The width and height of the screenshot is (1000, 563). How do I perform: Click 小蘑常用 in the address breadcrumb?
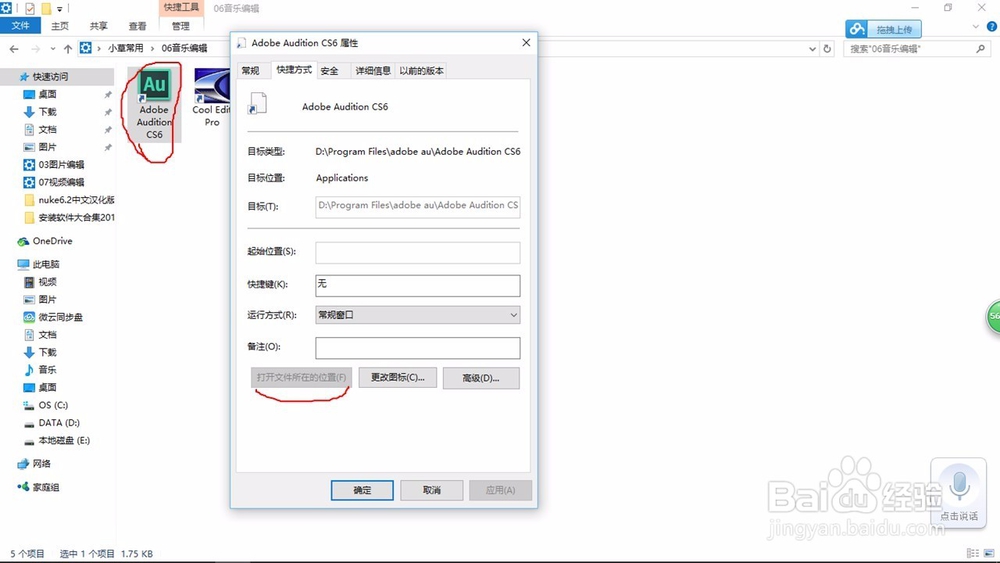click(125, 48)
